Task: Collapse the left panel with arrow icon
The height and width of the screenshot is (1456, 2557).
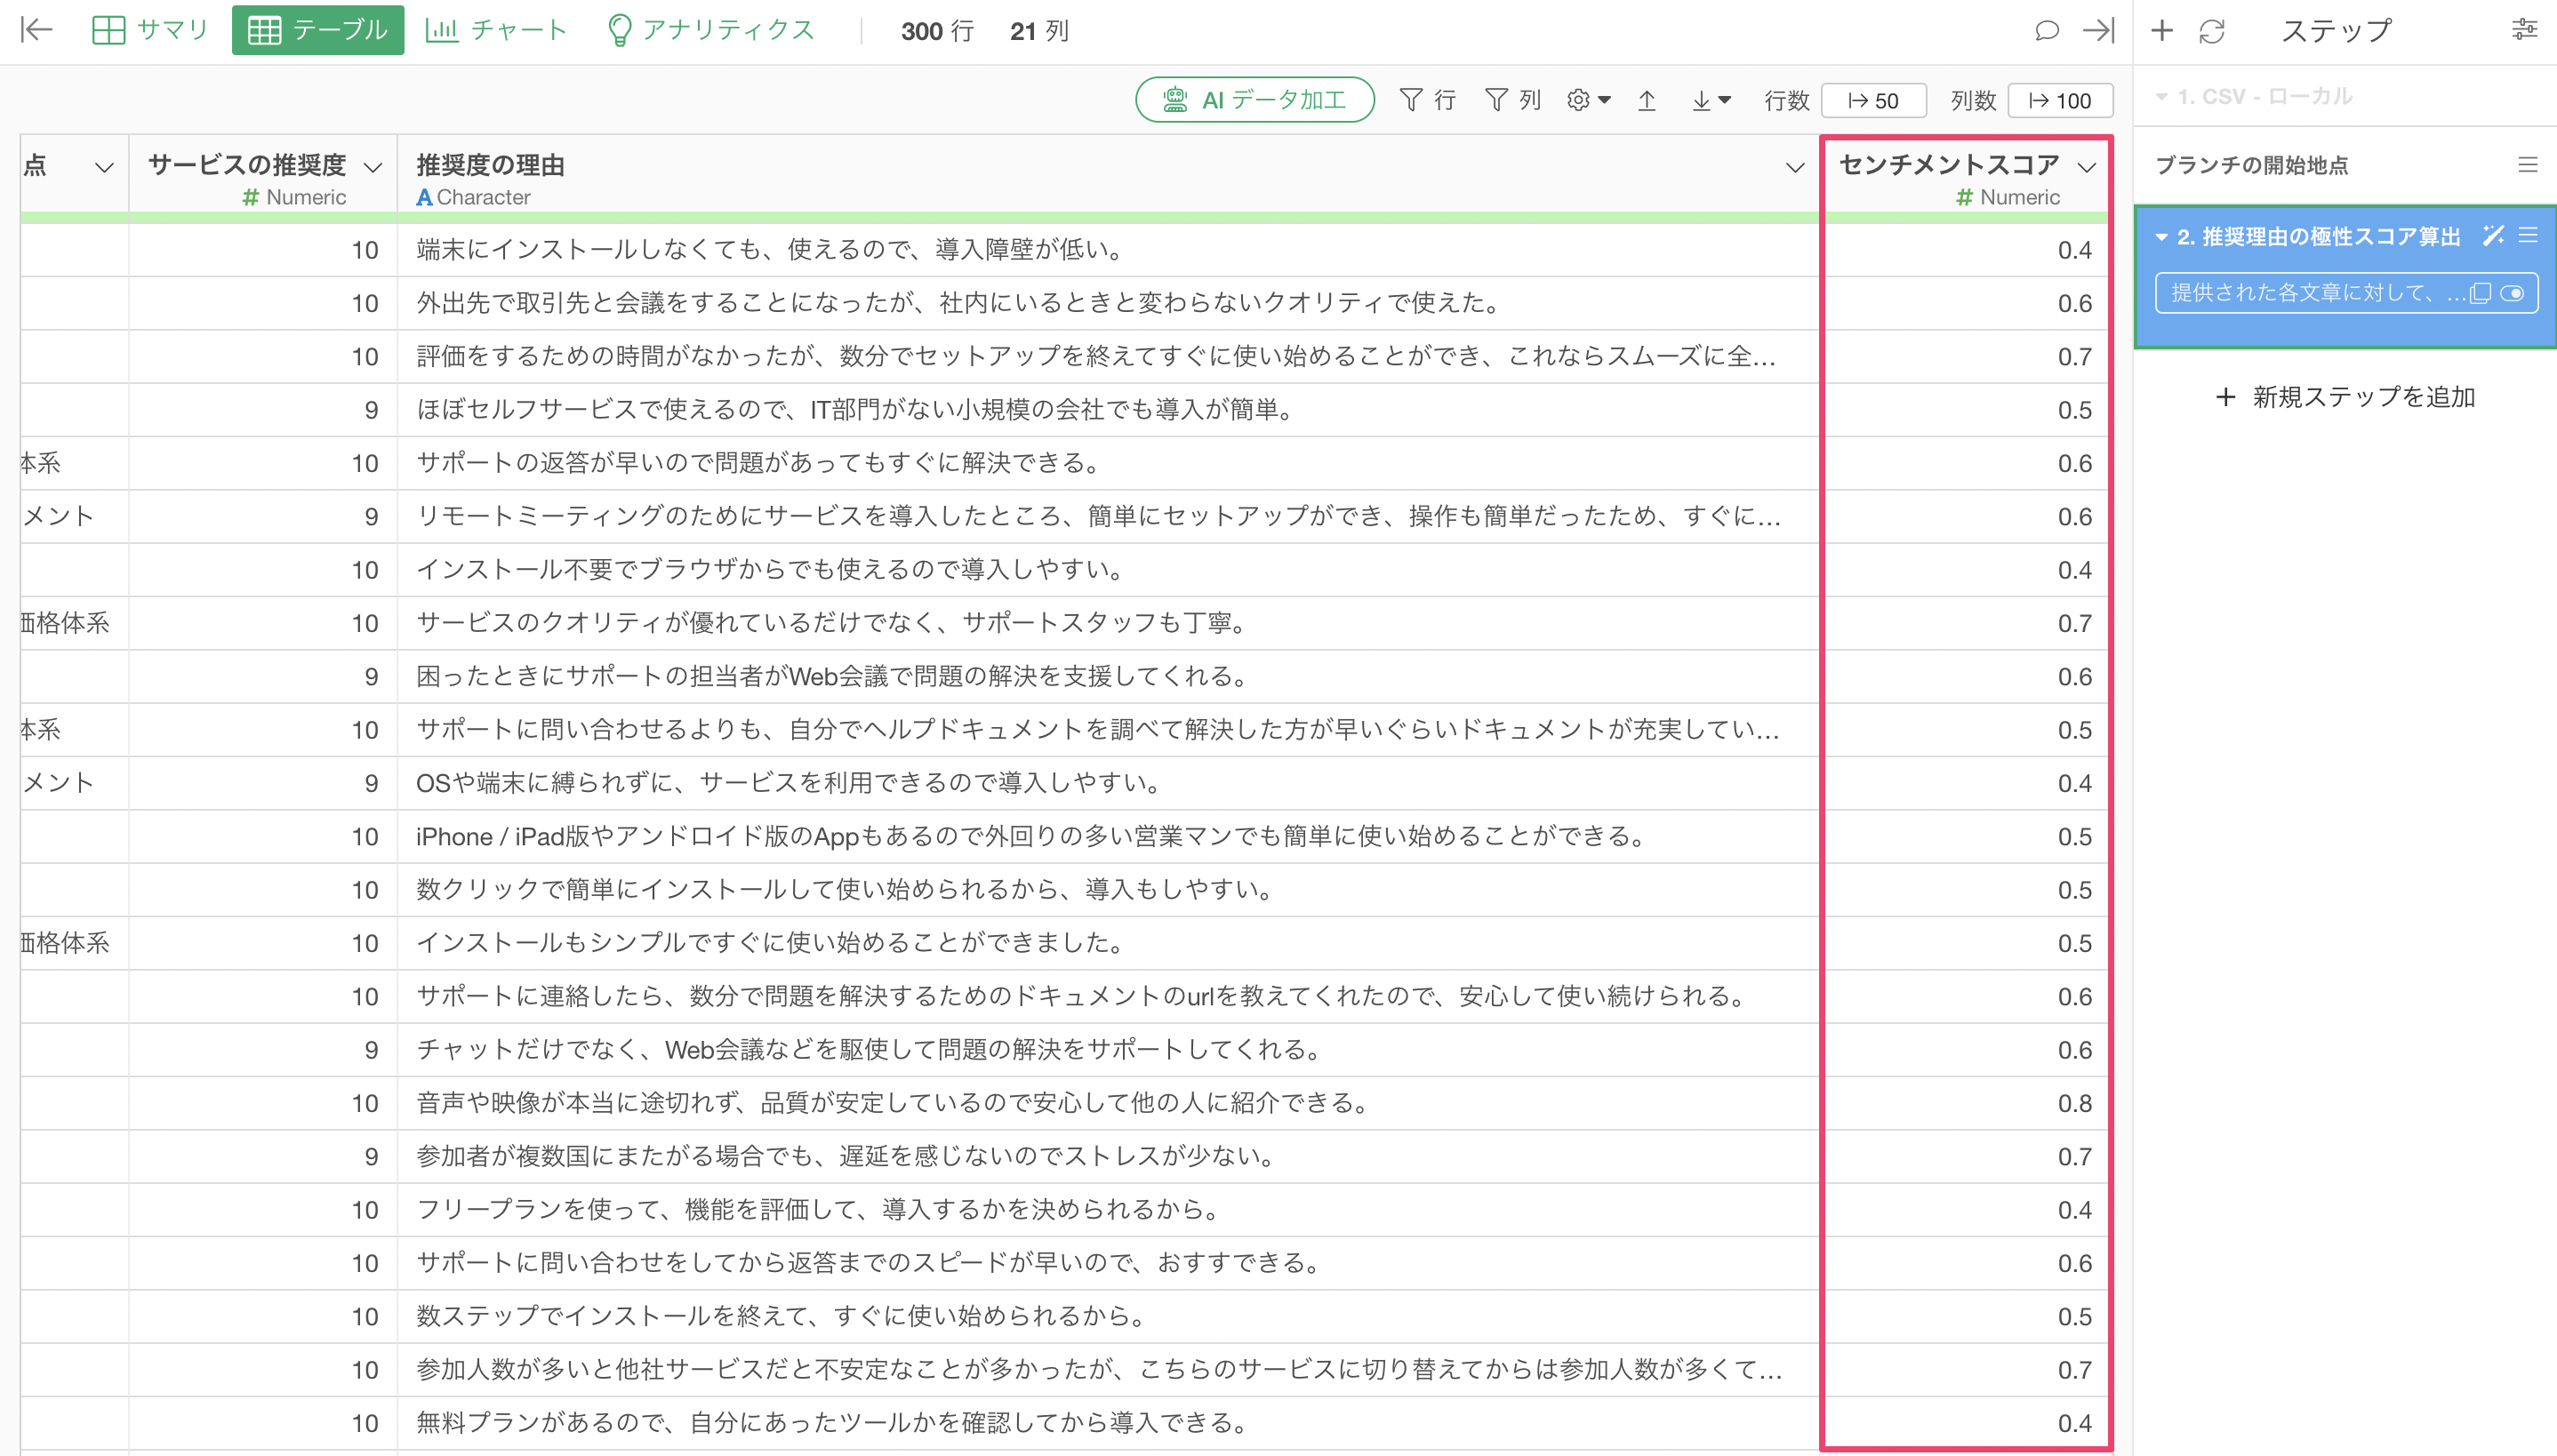Action: pos(37,30)
